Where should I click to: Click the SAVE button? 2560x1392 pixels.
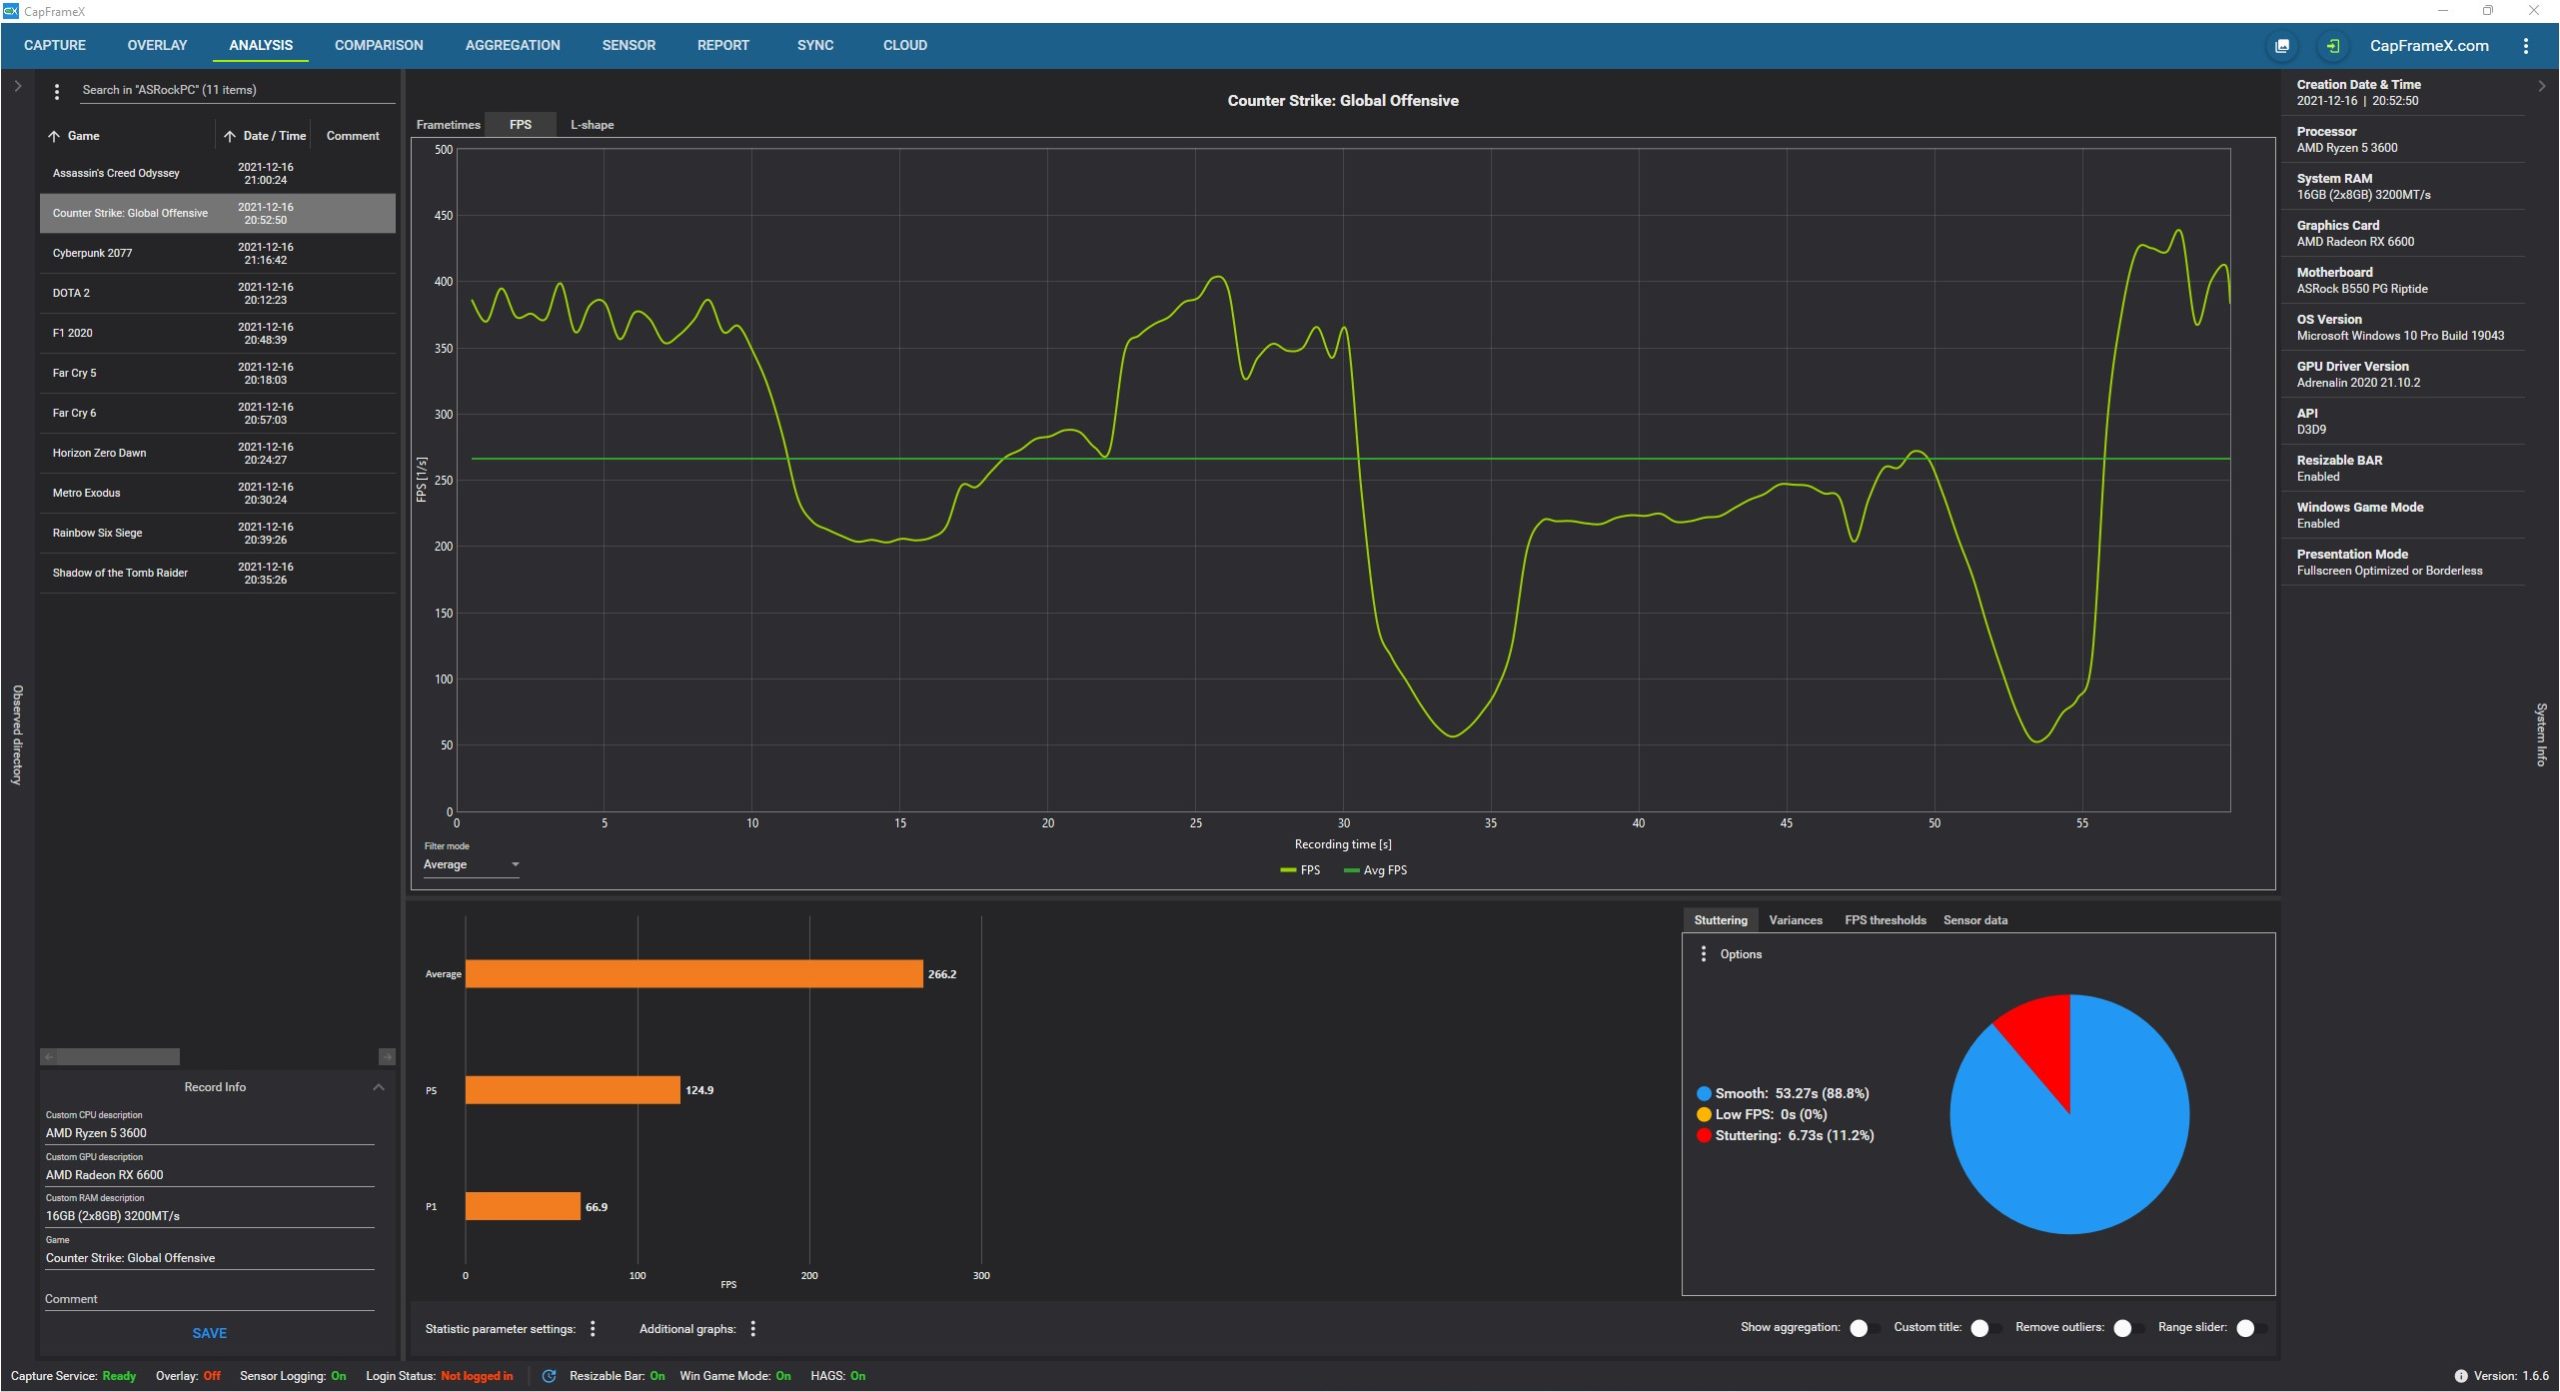coord(209,1333)
